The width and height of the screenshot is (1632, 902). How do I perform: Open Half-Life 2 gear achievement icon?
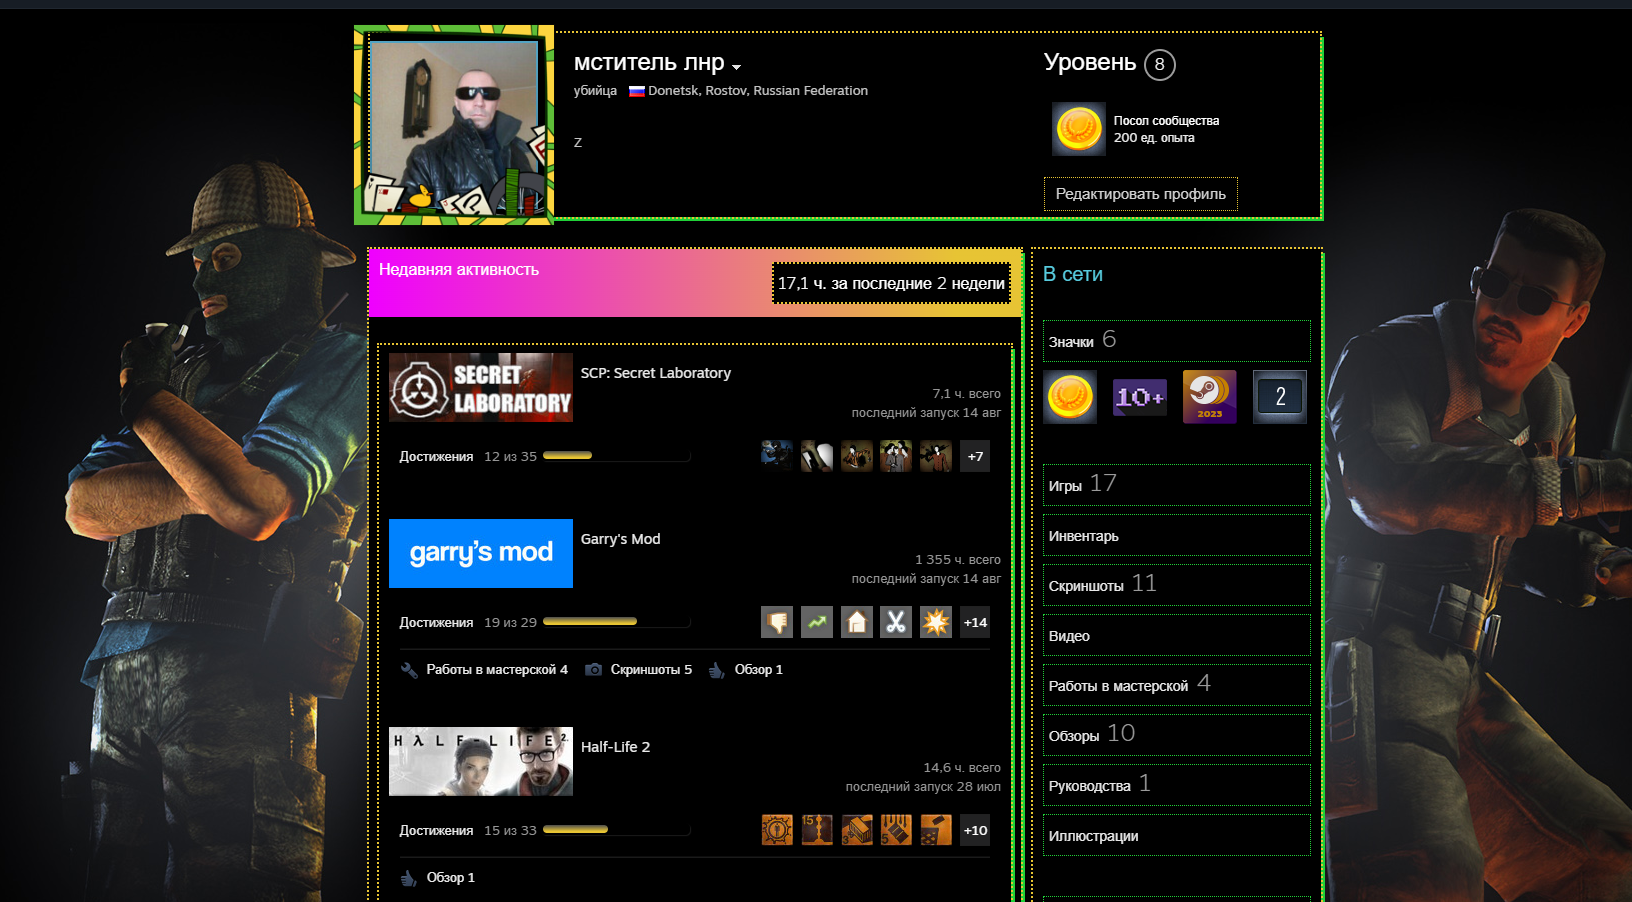coord(777,830)
